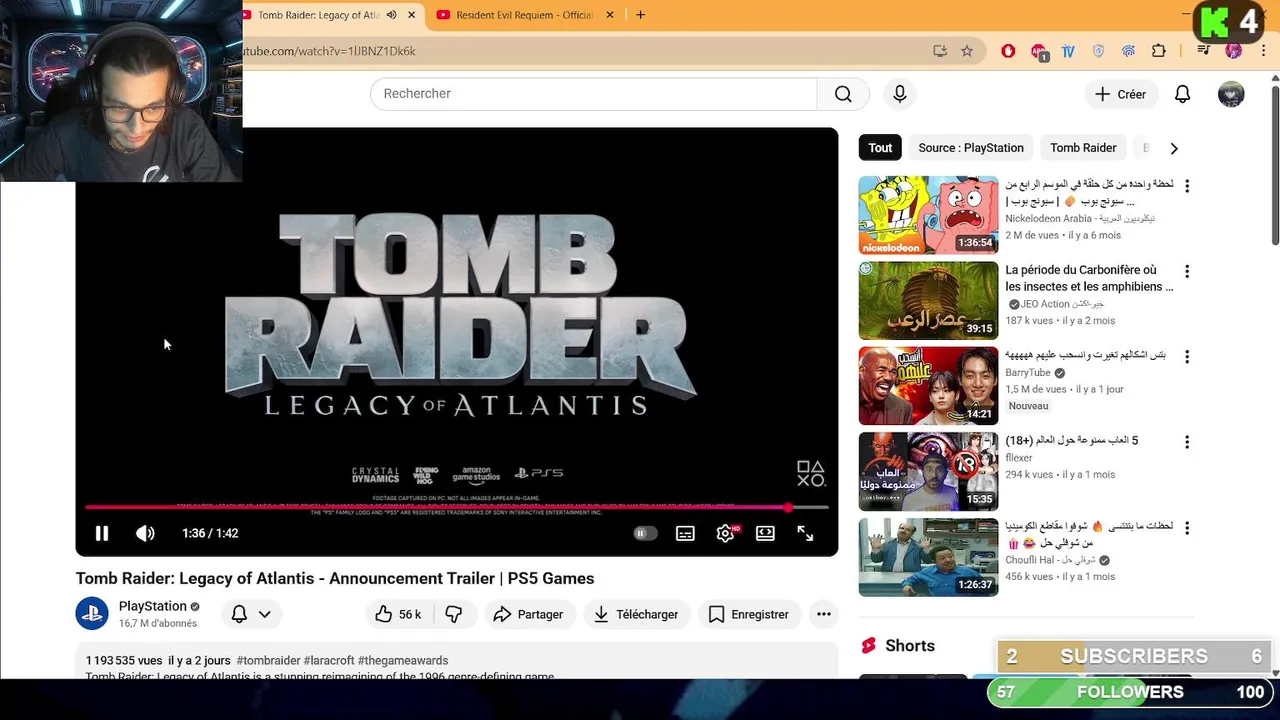Dislike the video thumbs down
The height and width of the screenshot is (720, 1280).
pos(454,615)
